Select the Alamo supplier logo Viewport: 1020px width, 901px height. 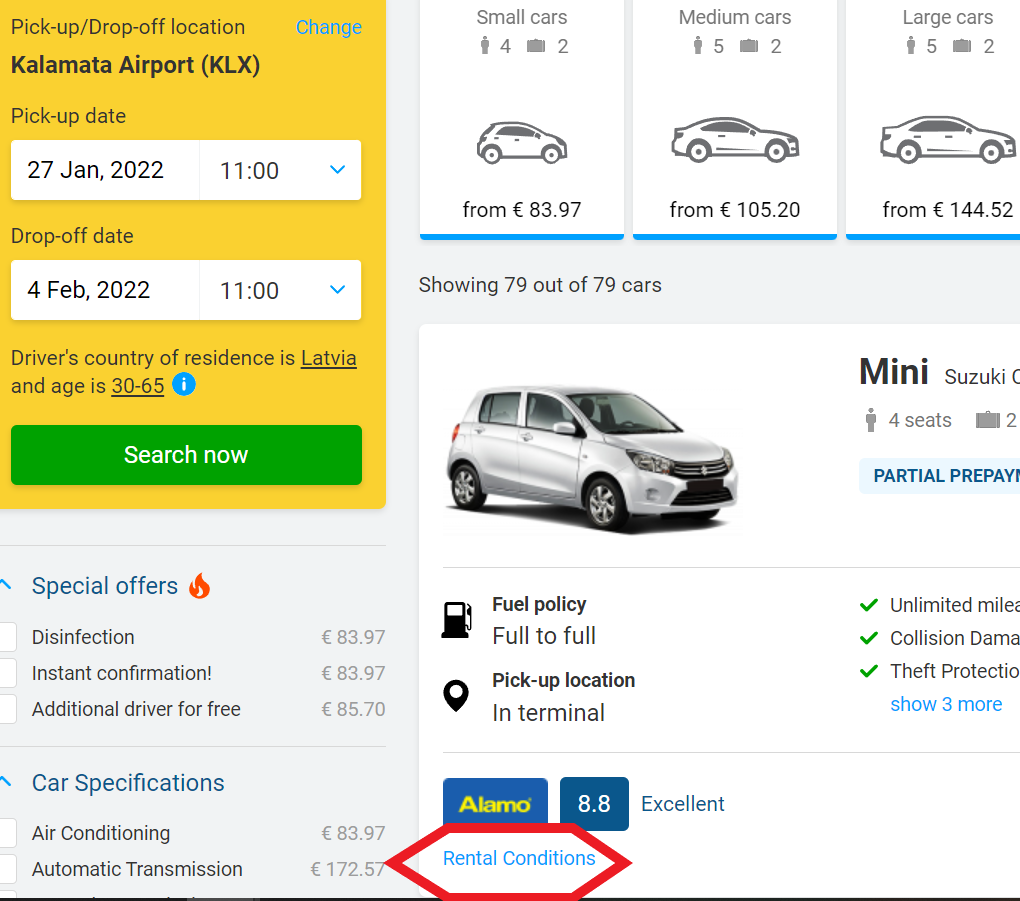495,803
